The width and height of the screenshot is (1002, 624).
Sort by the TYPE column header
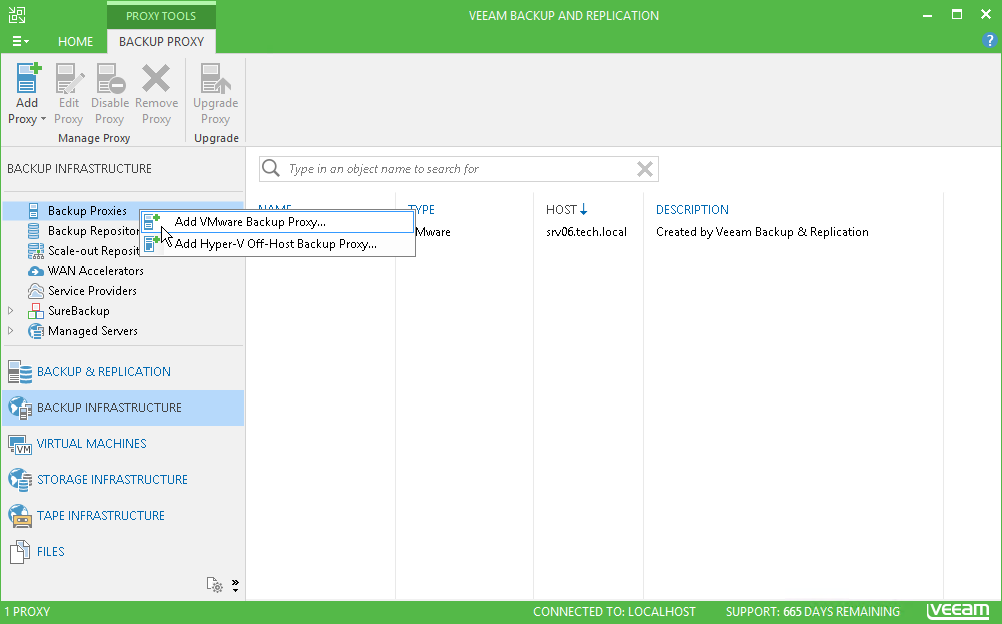(421, 209)
